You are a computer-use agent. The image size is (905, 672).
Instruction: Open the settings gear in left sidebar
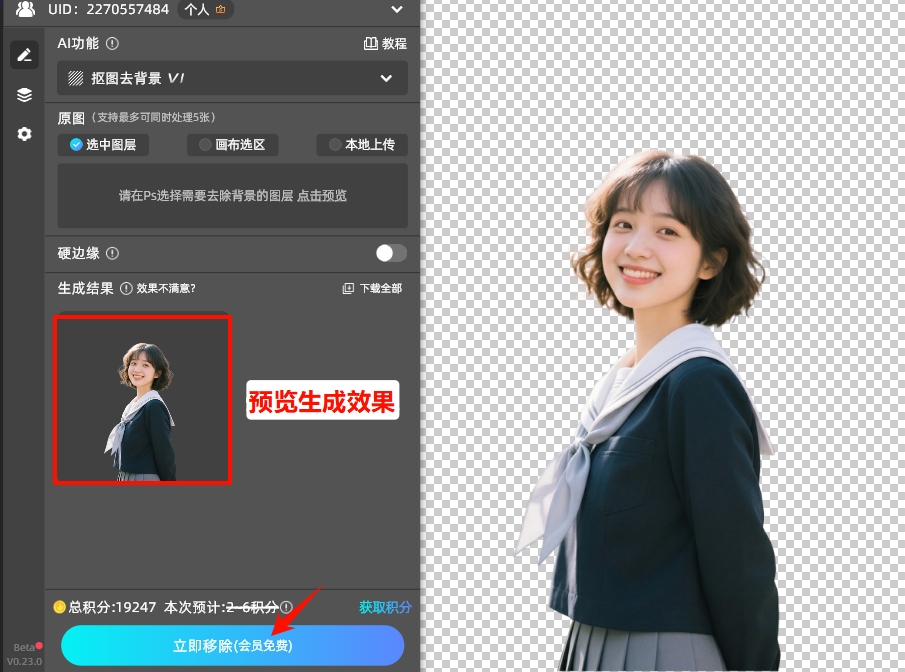24,133
